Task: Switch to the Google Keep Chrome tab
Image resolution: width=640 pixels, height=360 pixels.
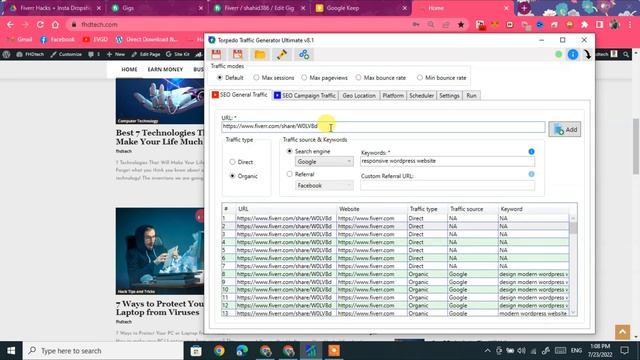Action: click(x=360, y=8)
